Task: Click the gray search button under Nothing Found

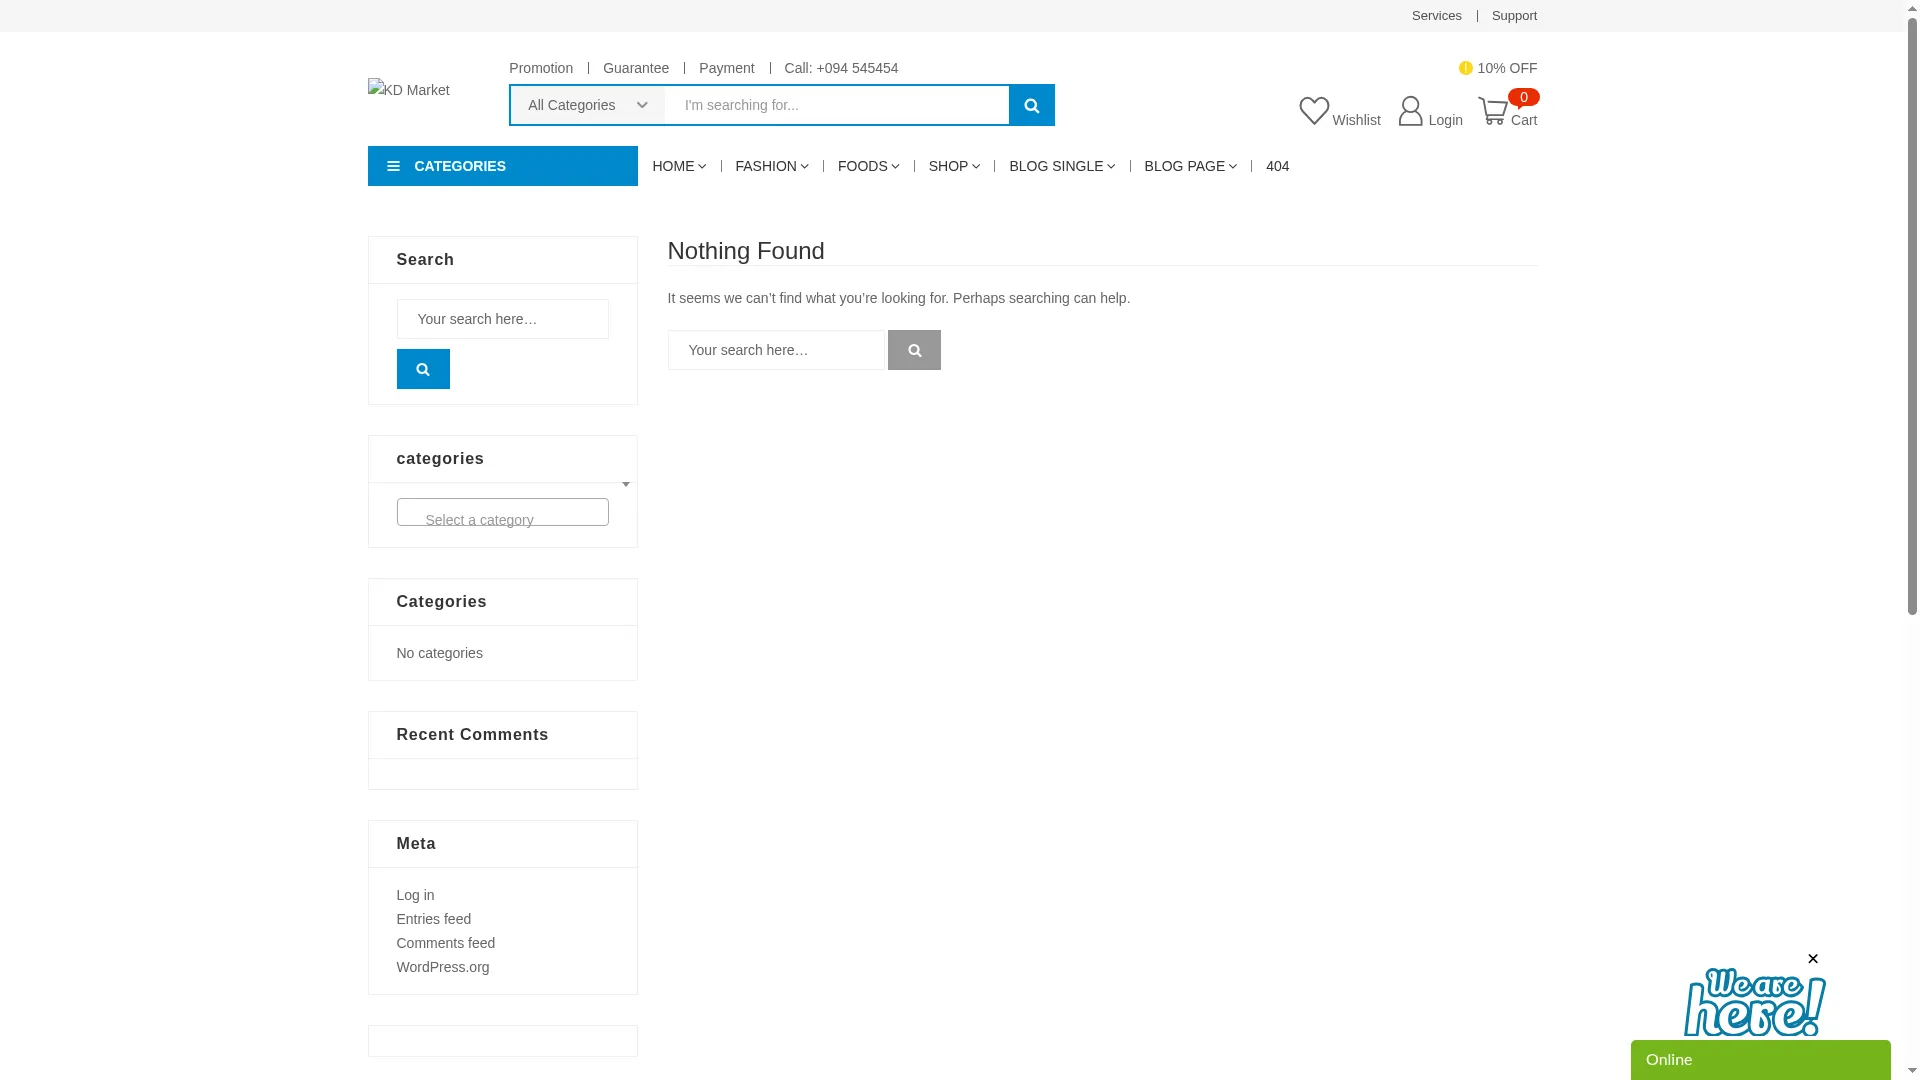Action: coord(914,350)
